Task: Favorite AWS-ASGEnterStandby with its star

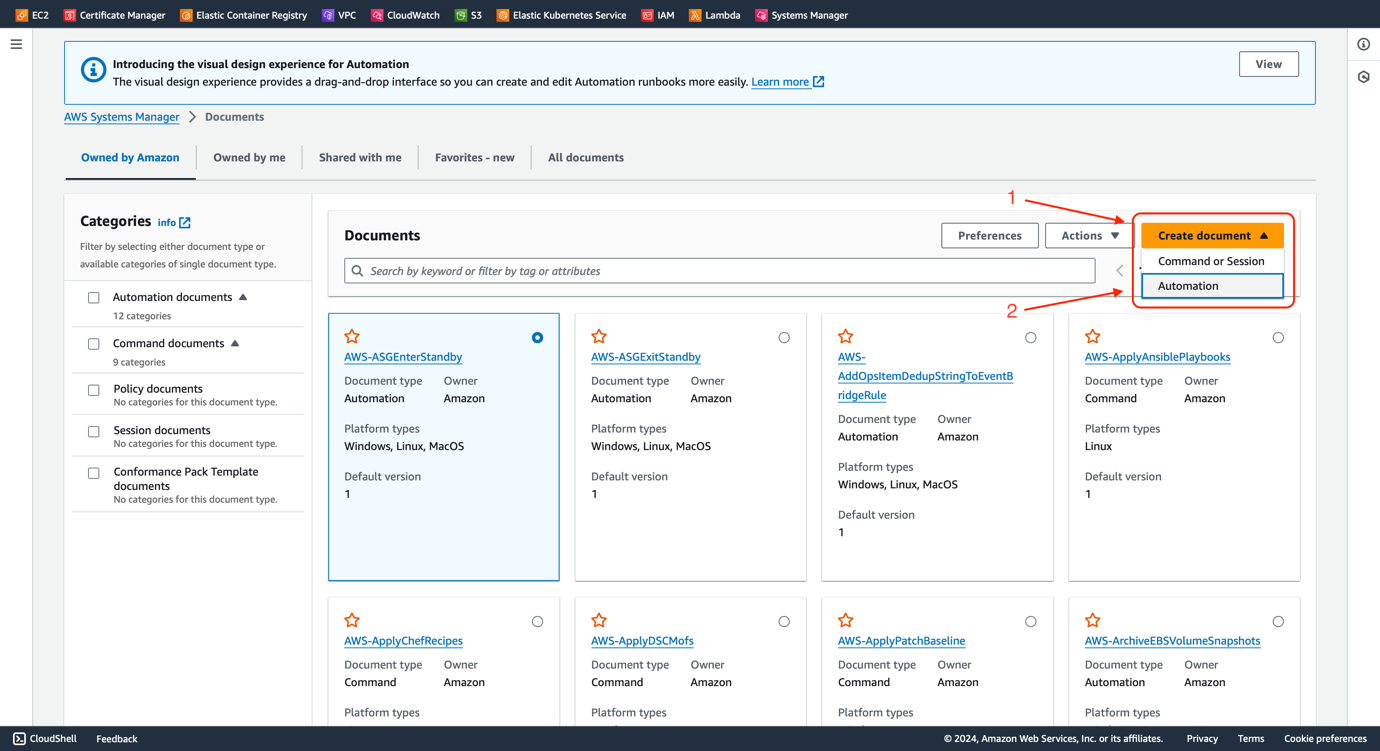Action: pyautogui.click(x=352, y=336)
